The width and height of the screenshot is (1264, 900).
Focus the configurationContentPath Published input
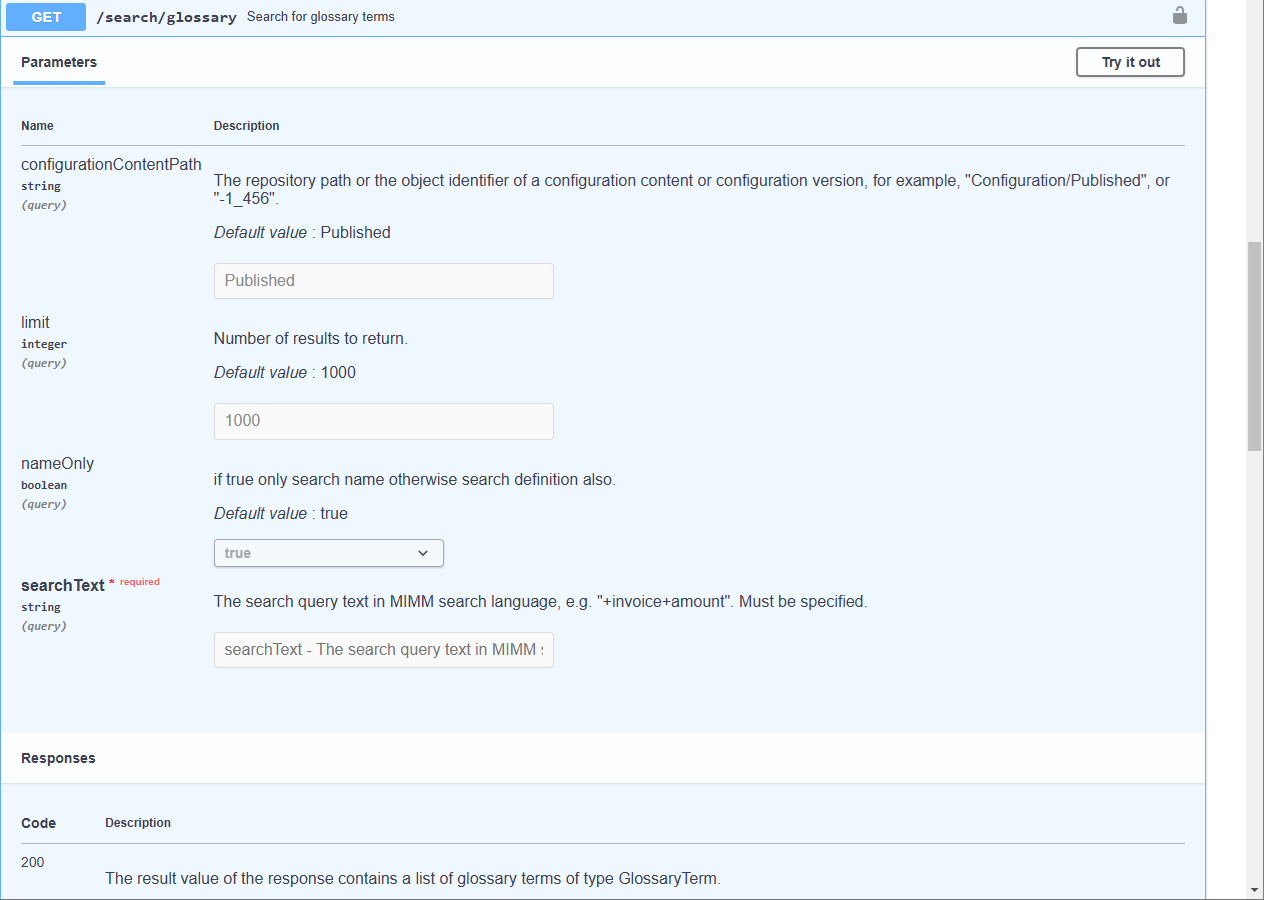pyautogui.click(x=383, y=281)
